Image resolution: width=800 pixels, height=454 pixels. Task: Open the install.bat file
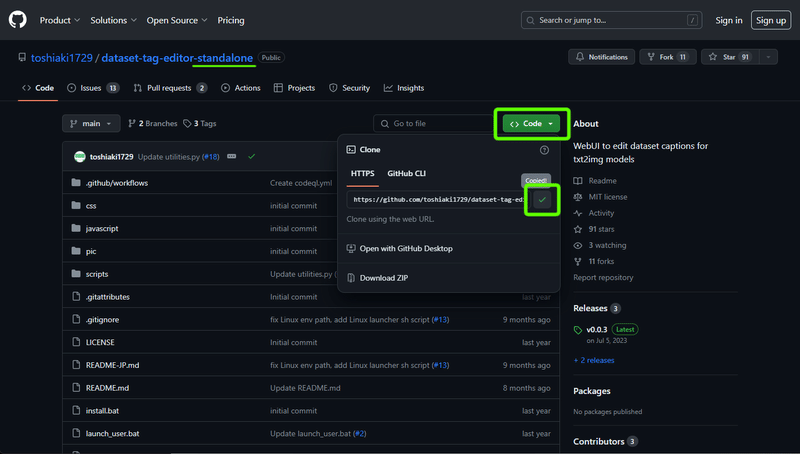coord(103,411)
